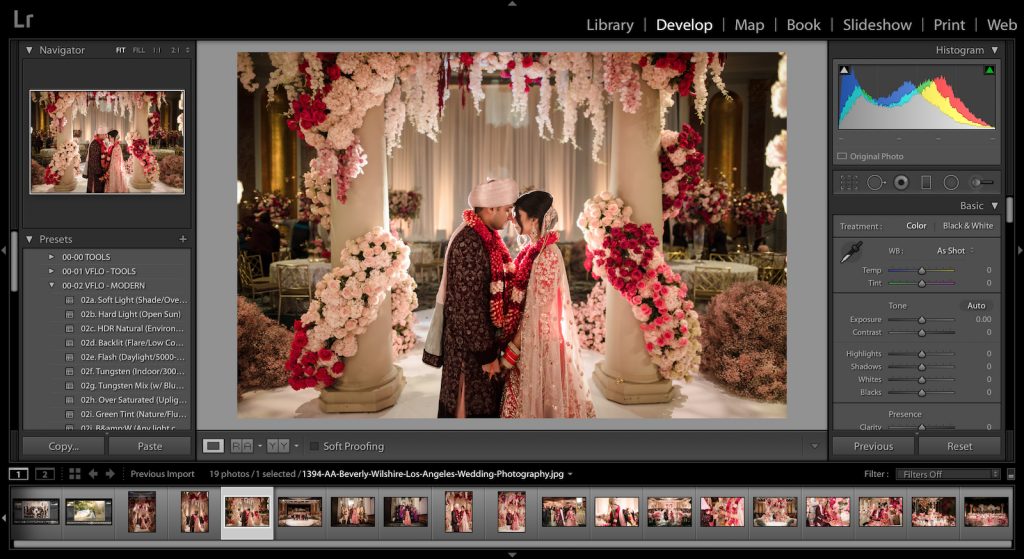Image resolution: width=1024 pixels, height=559 pixels.
Task: Activate the Red Eye Correction tool
Action: (901, 183)
